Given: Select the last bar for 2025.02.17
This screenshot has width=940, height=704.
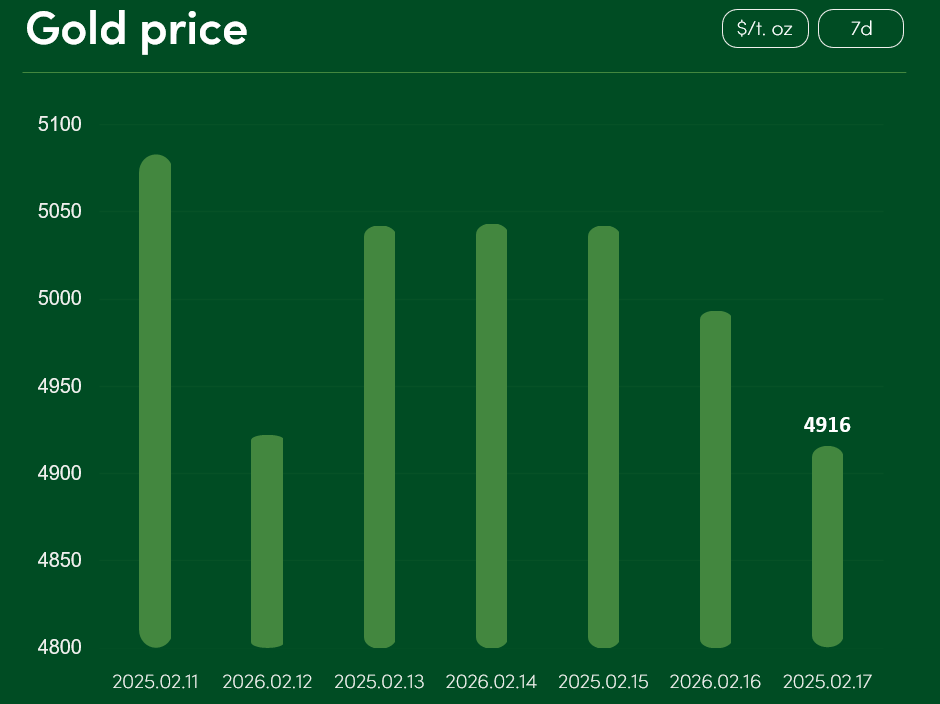Looking at the screenshot, I should pyautogui.click(x=827, y=546).
